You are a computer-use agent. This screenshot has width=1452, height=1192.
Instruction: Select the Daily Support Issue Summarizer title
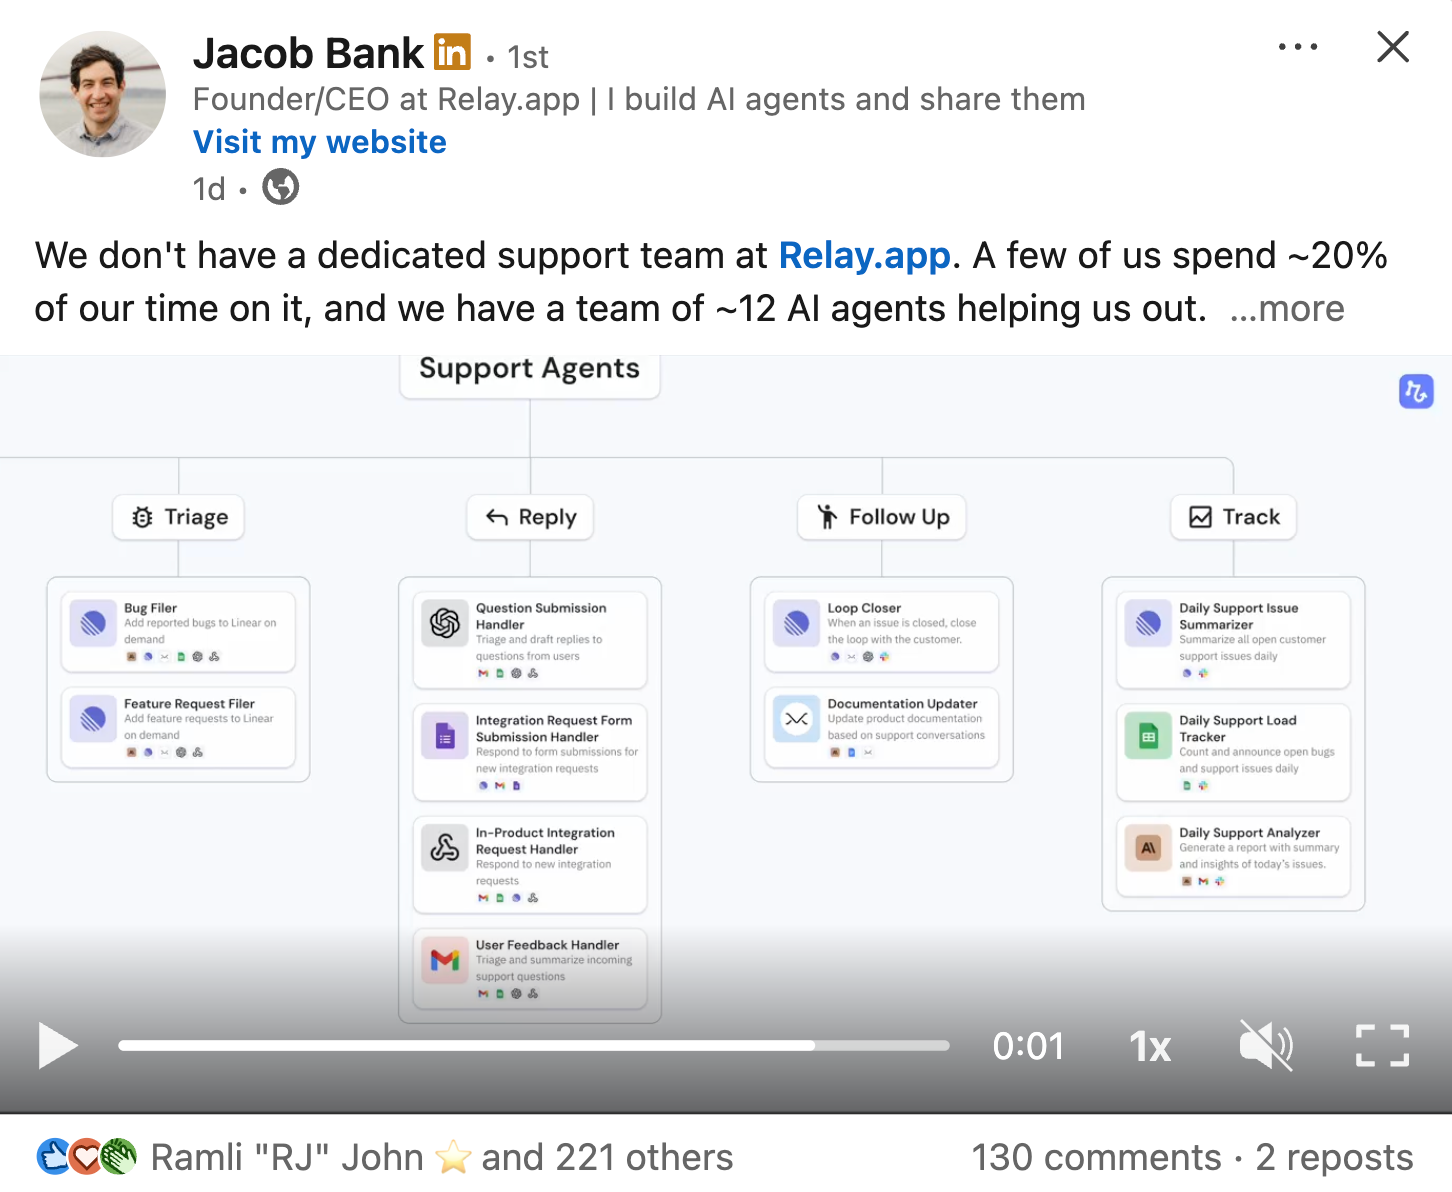pyautogui.click(x=1239, y=616)
